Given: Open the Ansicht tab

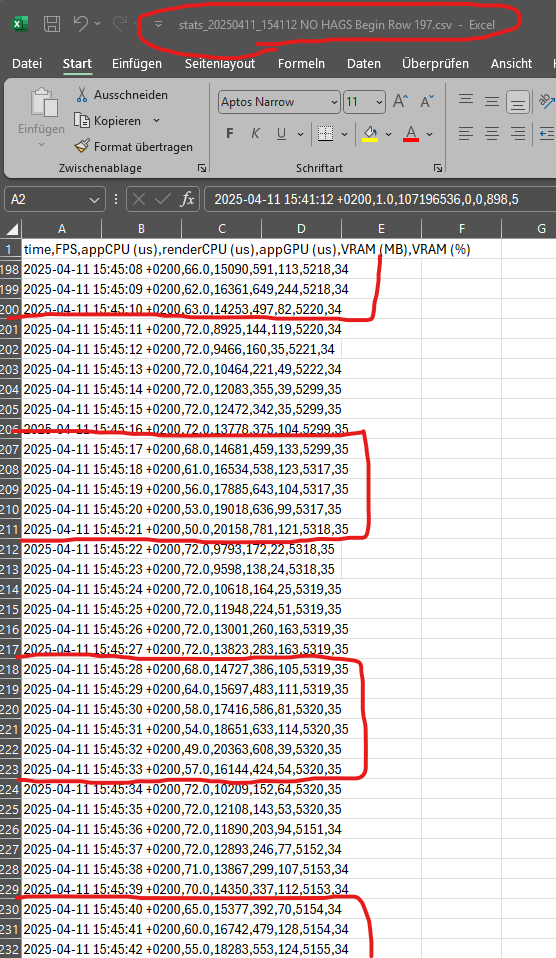Looking at the screenshot, I should point(511,64).
